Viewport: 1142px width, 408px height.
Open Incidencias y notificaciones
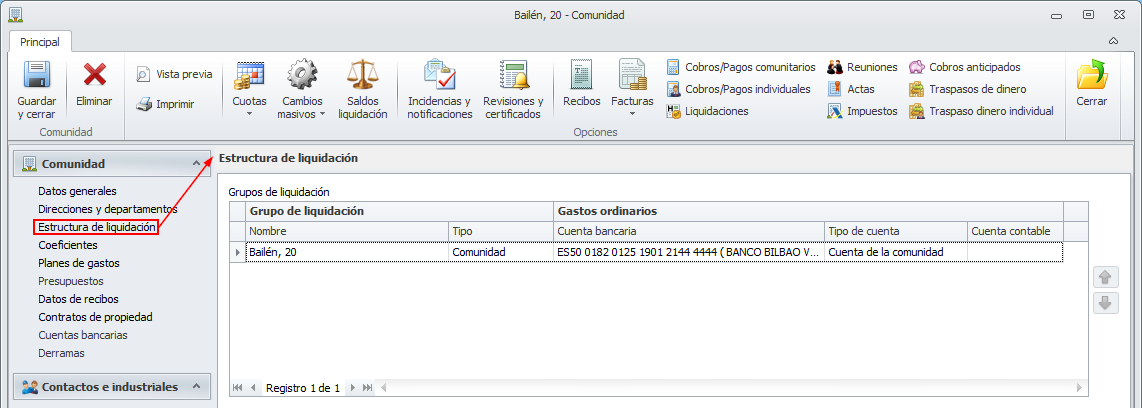(x=439, y=76)
